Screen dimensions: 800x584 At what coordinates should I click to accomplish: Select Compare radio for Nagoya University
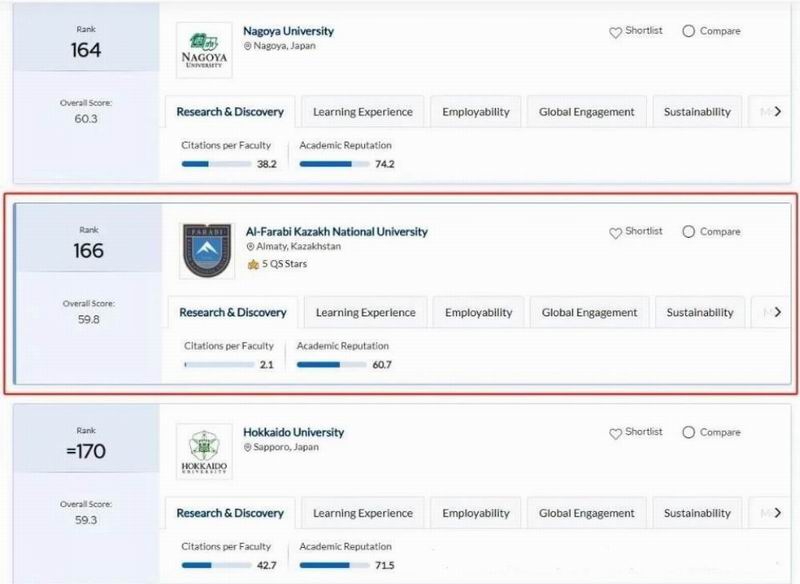[x=688, y=31]
